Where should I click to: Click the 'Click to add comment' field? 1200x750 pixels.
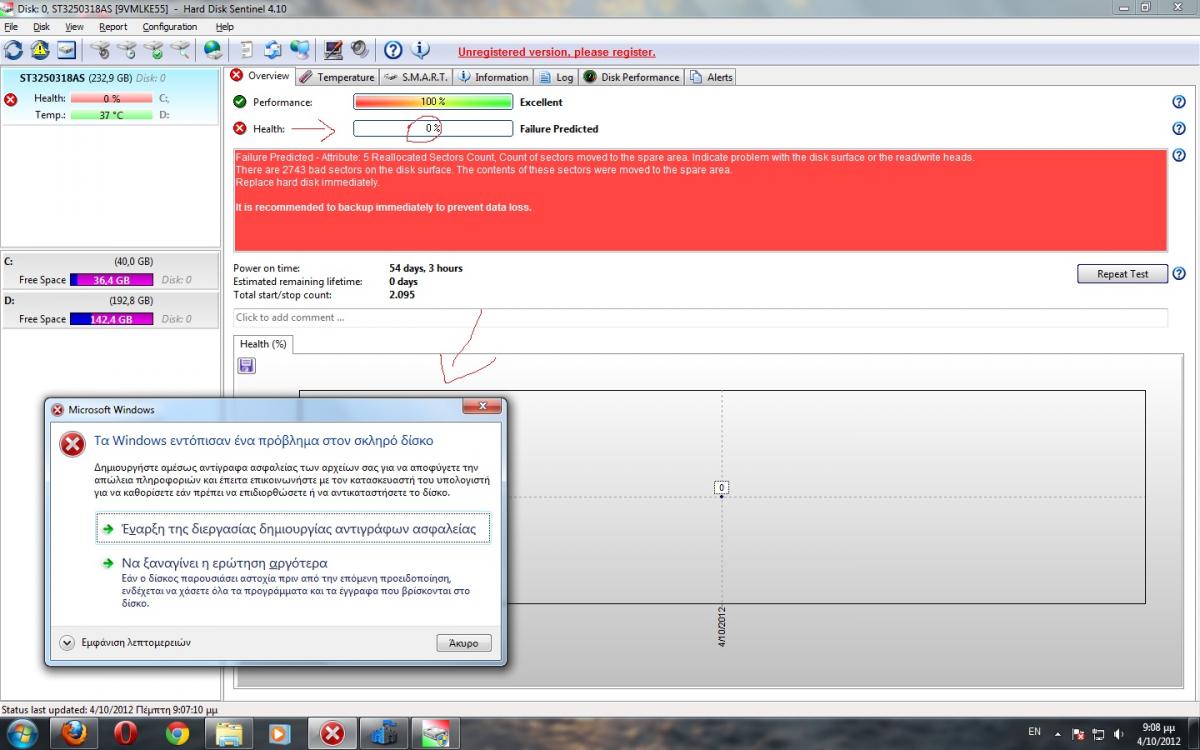700,318
